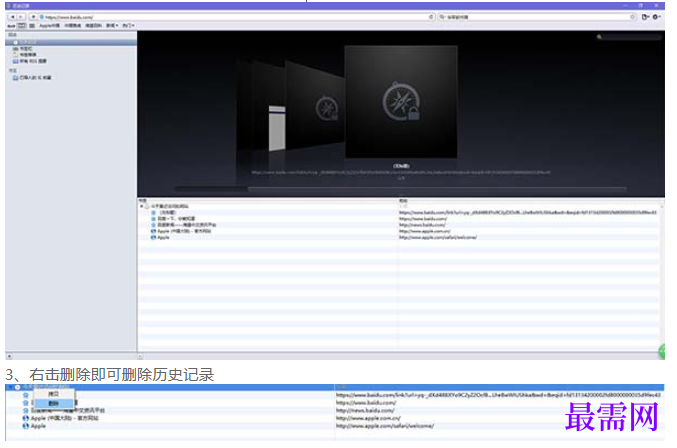677x448 pixels.
Task: Click the reading list glasses icon
Action: pyautogui.click(x=11, y=25)
